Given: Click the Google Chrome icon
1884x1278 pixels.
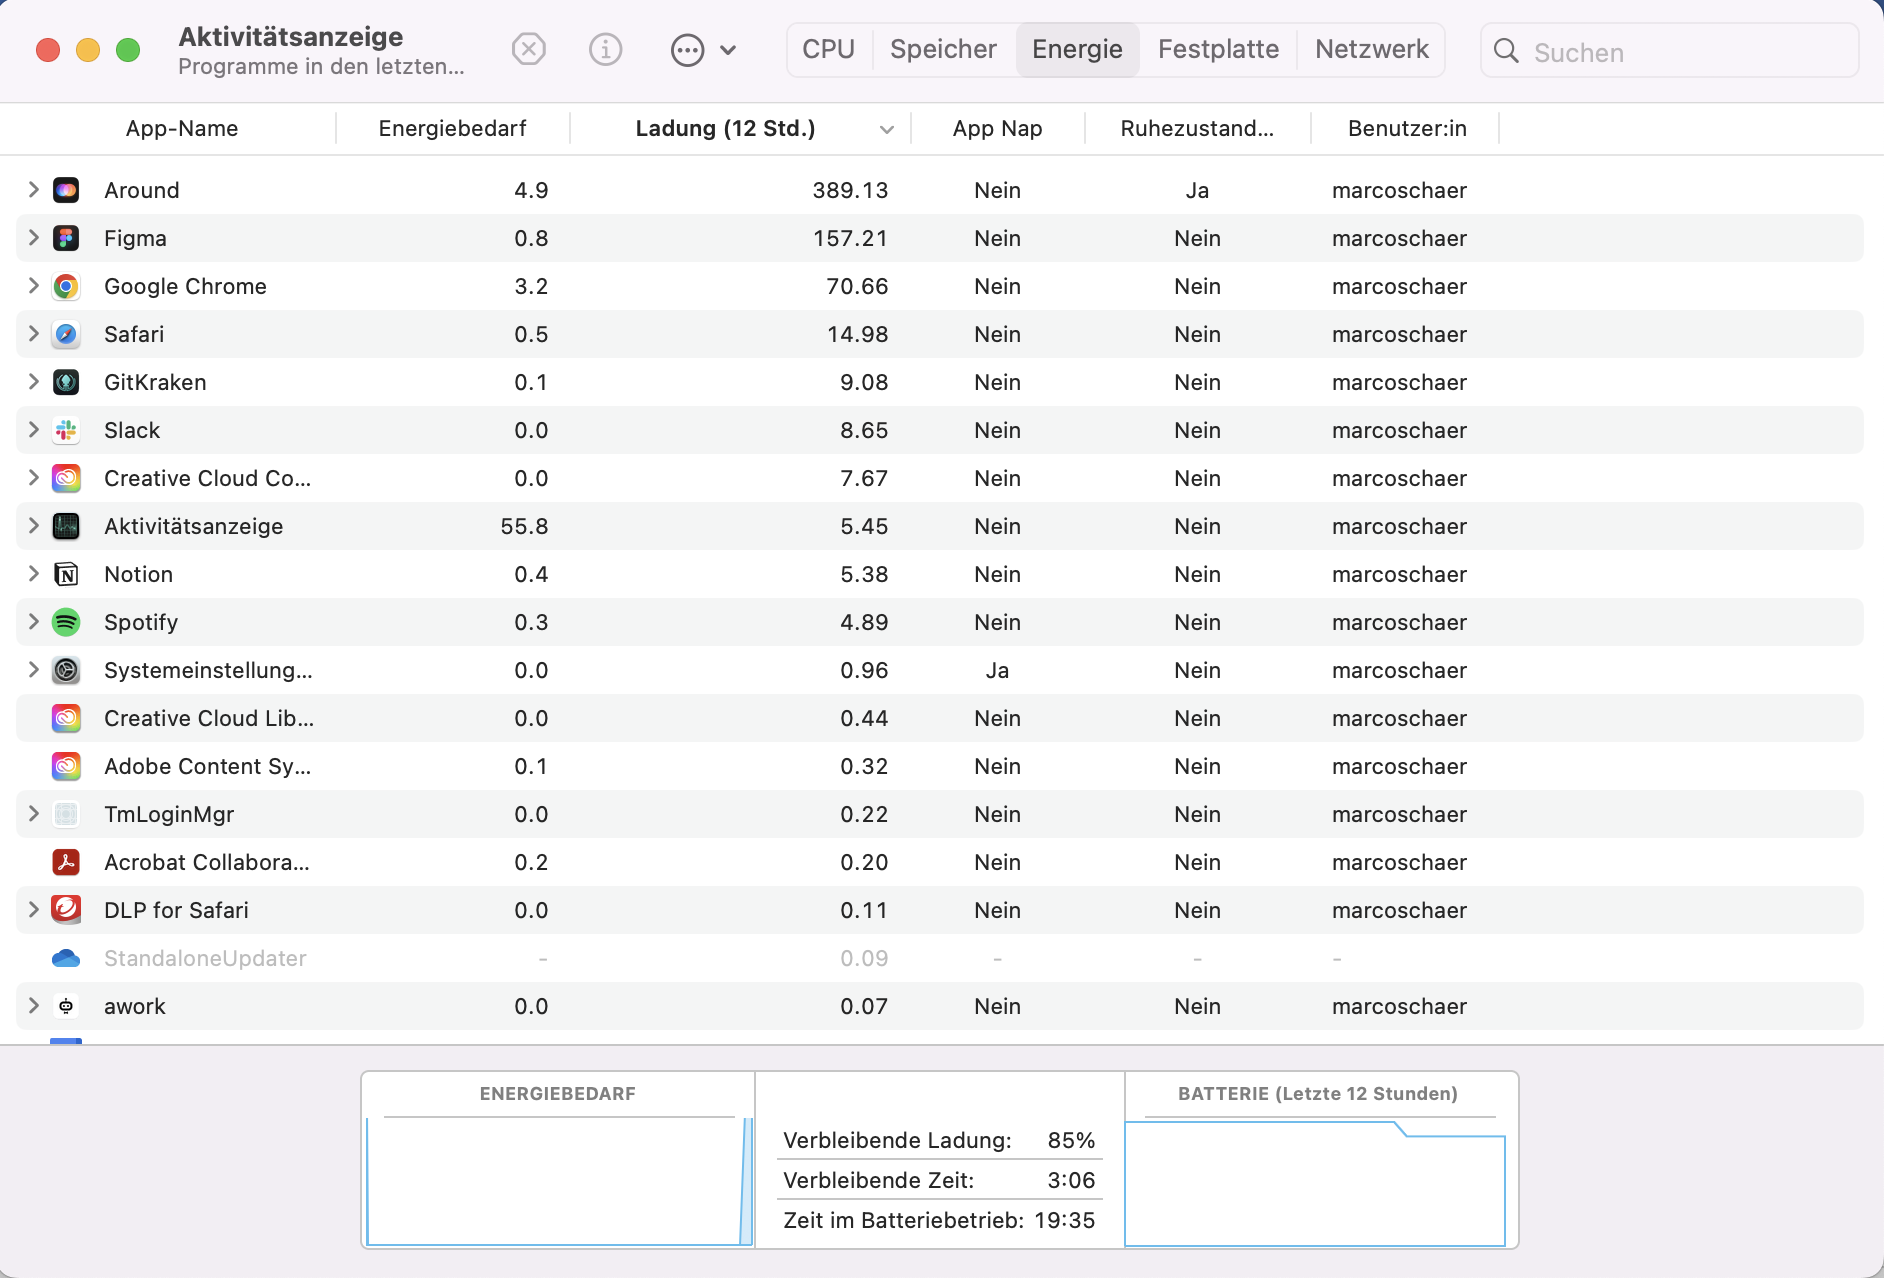Looking at the screenshot, I should point(66,286).
